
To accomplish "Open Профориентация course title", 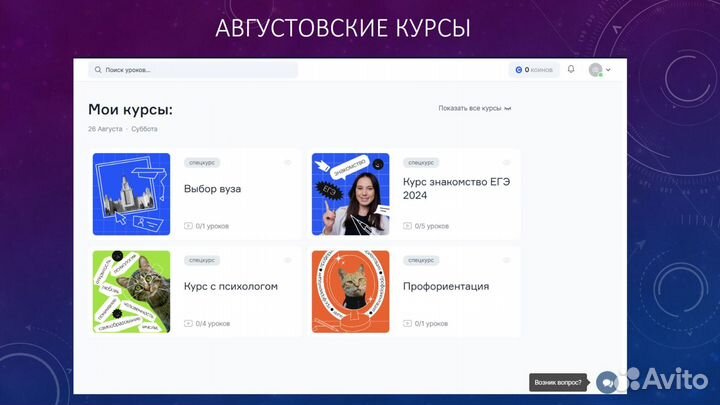I will (x=446, y=287).
